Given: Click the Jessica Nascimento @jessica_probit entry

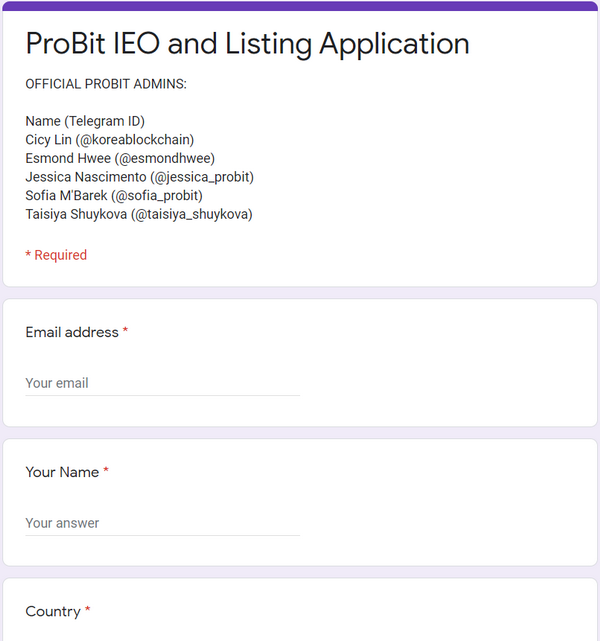Looking at the screenshot, I should [x=139, y=177].
